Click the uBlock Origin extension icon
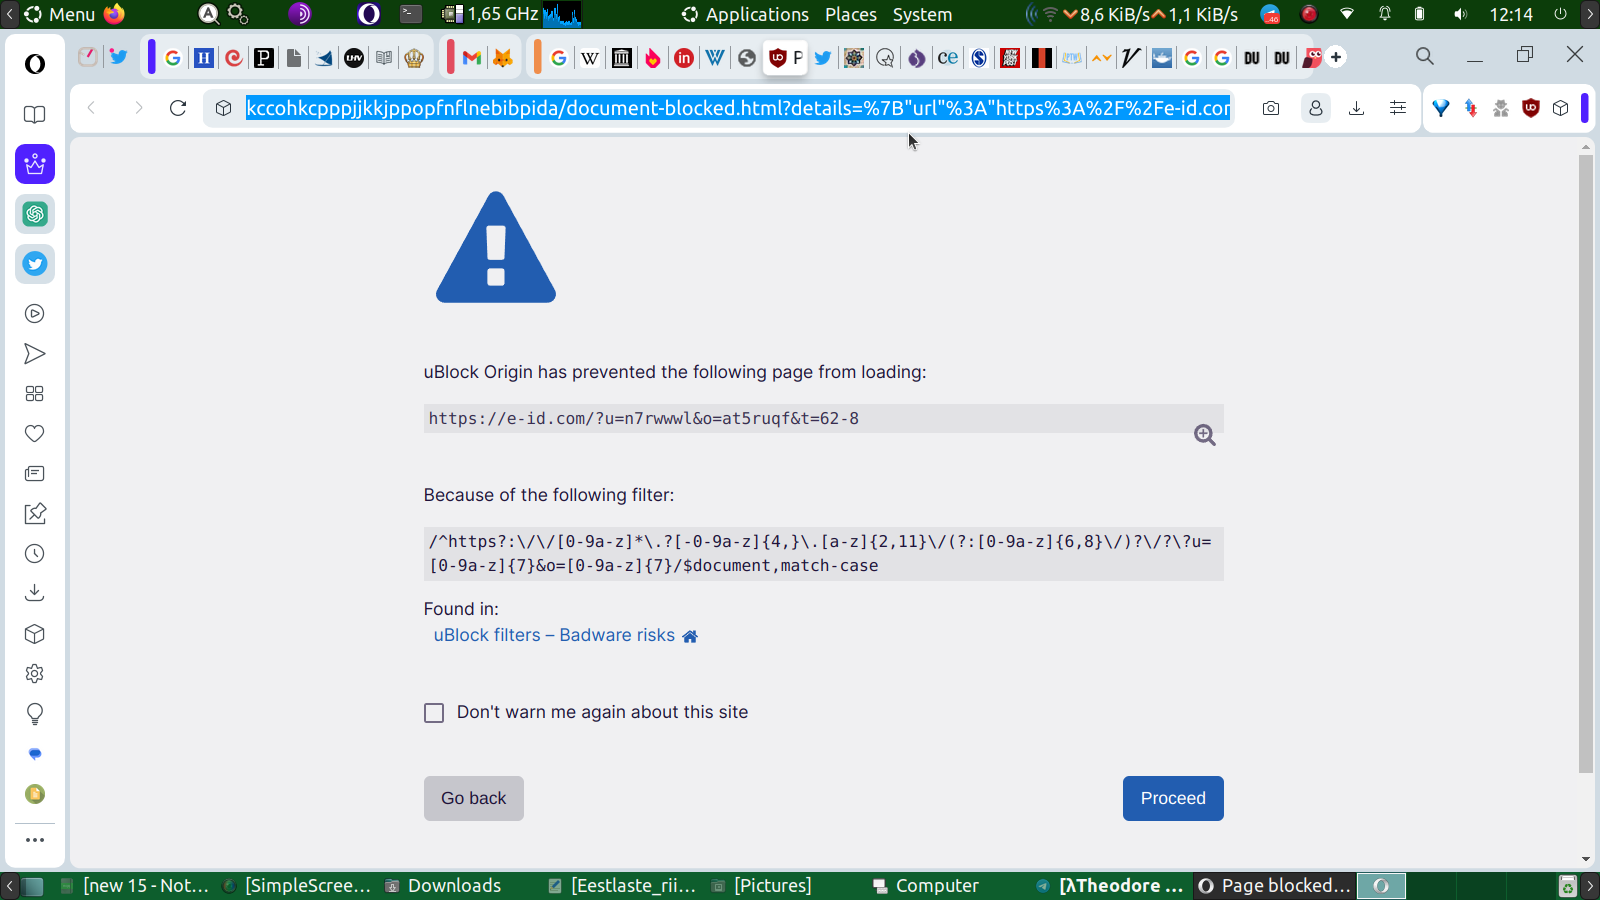This screenshot has height=900, width=1600. point(1530,108)
